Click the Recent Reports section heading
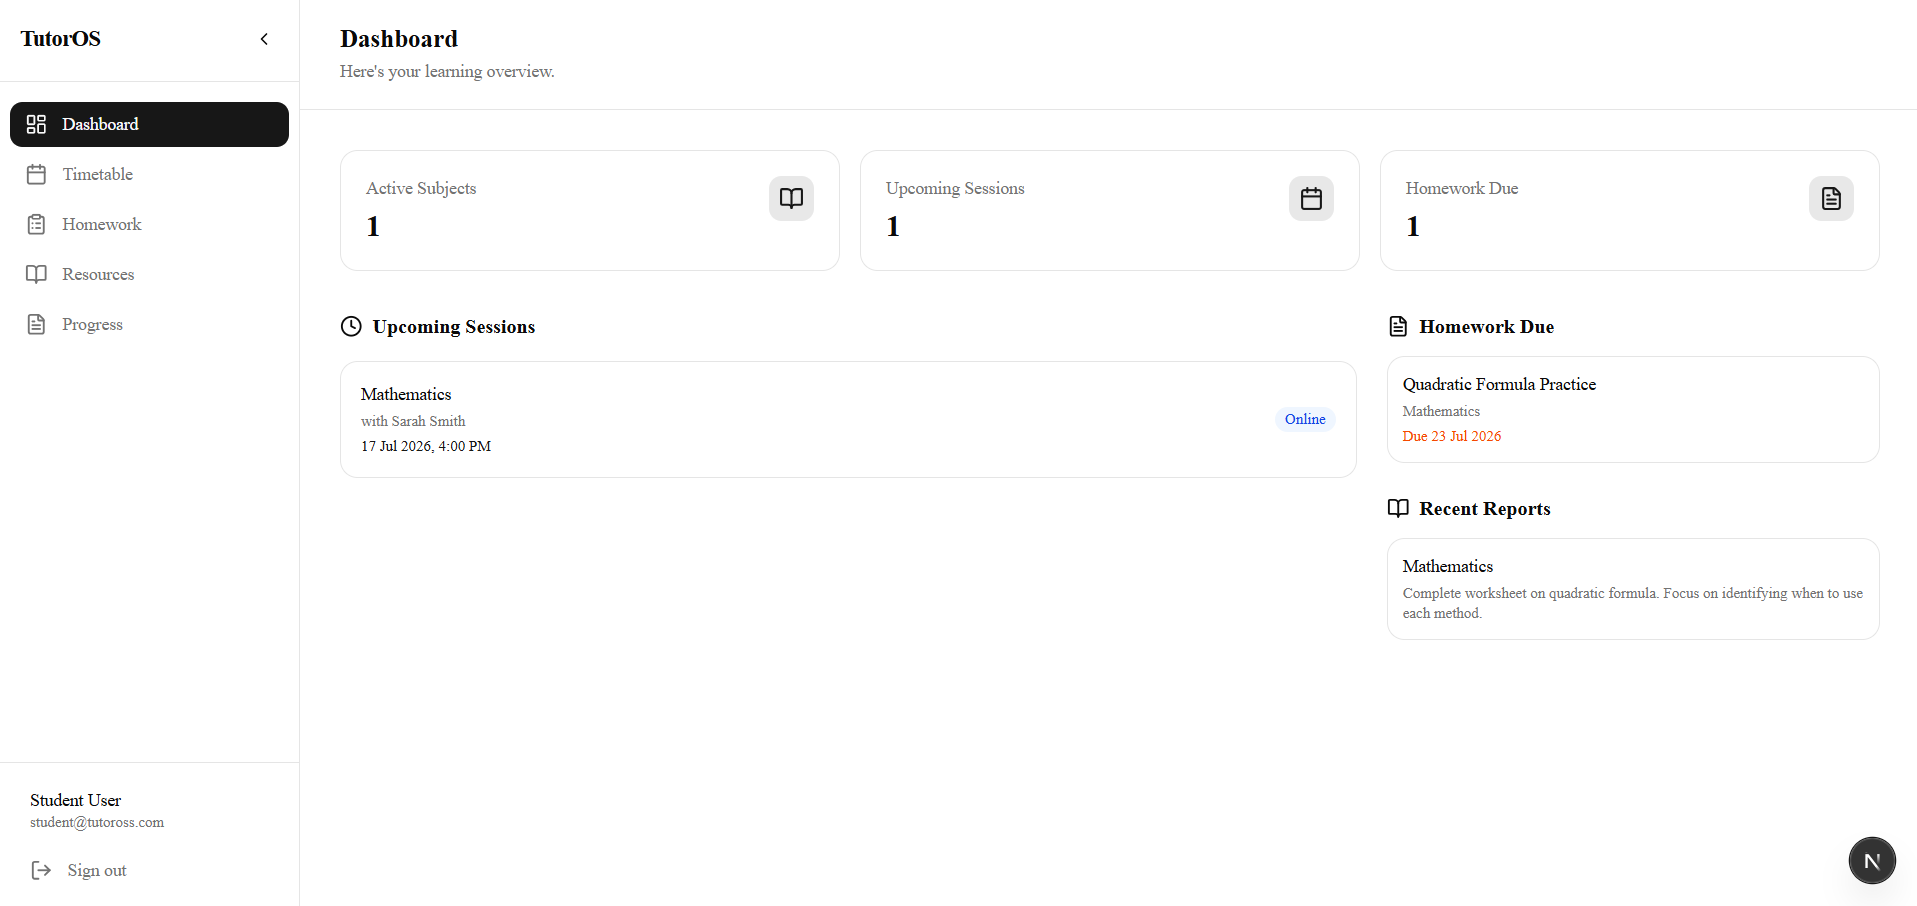The width and height of the screenshot is (1917, 906). point(1485,509)
